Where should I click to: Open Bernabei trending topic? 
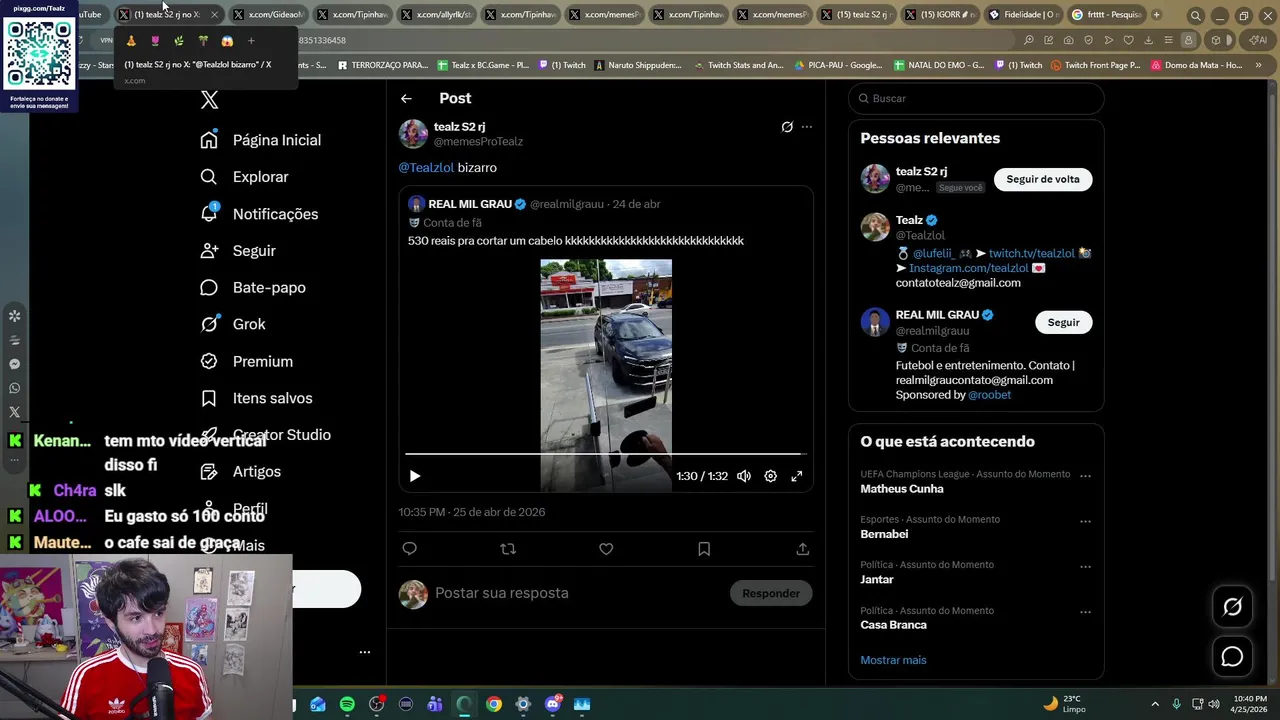coord(884,534)
